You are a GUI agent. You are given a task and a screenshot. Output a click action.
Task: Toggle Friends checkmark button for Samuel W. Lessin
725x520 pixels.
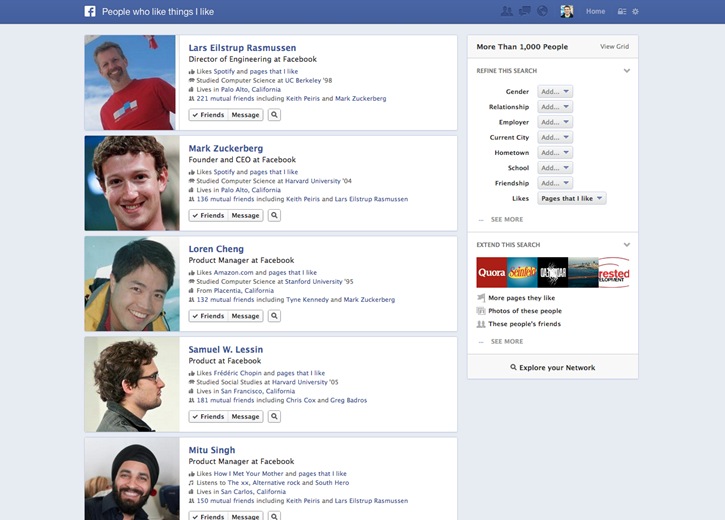point(208,416)
